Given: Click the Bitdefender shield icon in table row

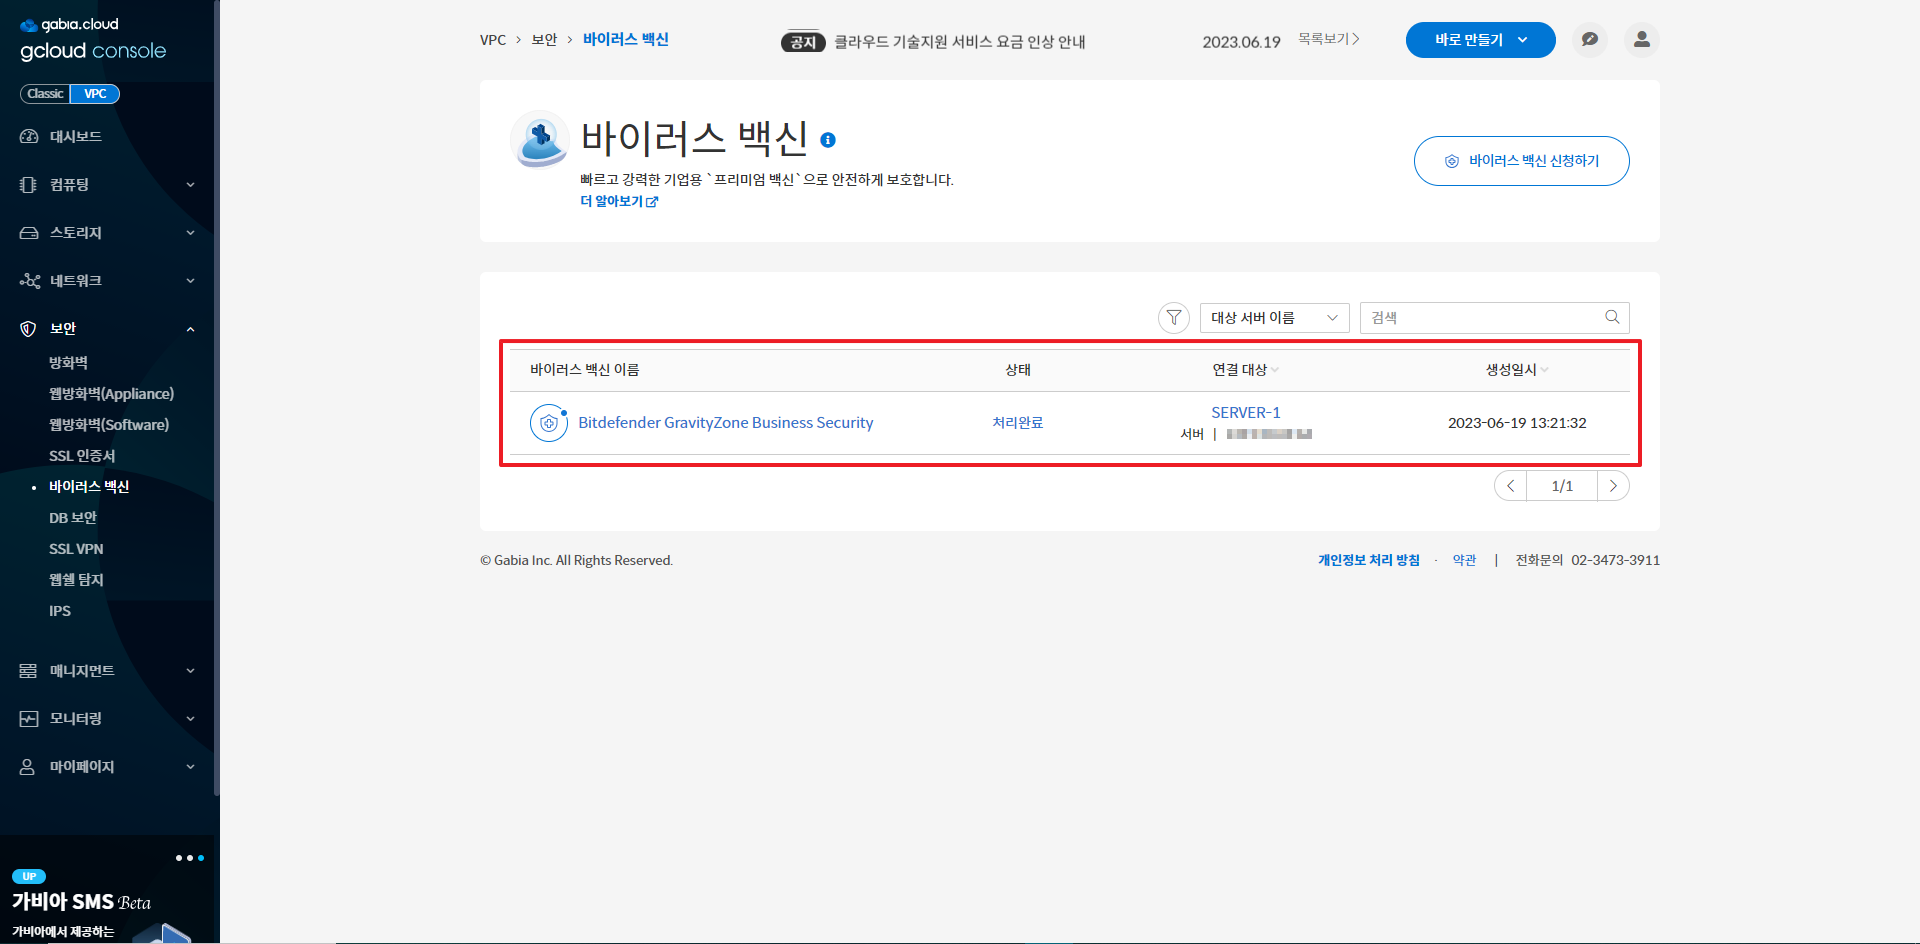Looking at the screenshot, I should point(548,423).
